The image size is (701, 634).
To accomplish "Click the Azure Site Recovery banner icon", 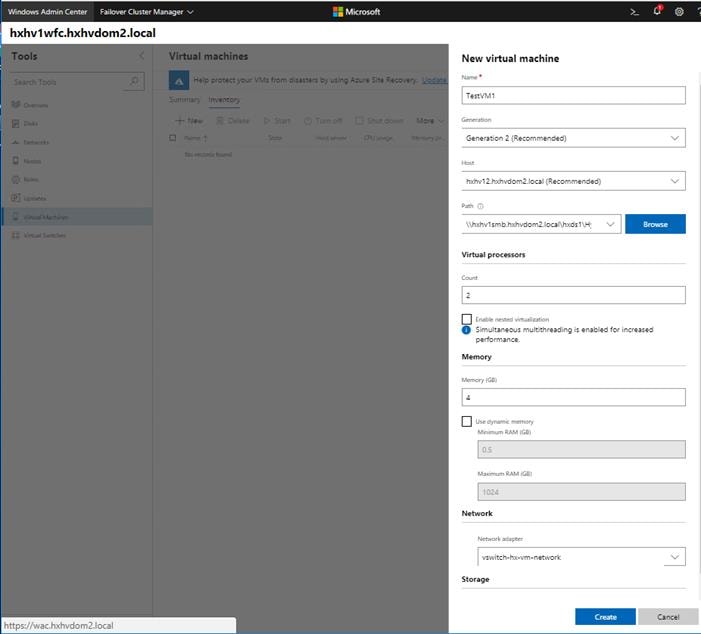I will [x=179, y=81].
